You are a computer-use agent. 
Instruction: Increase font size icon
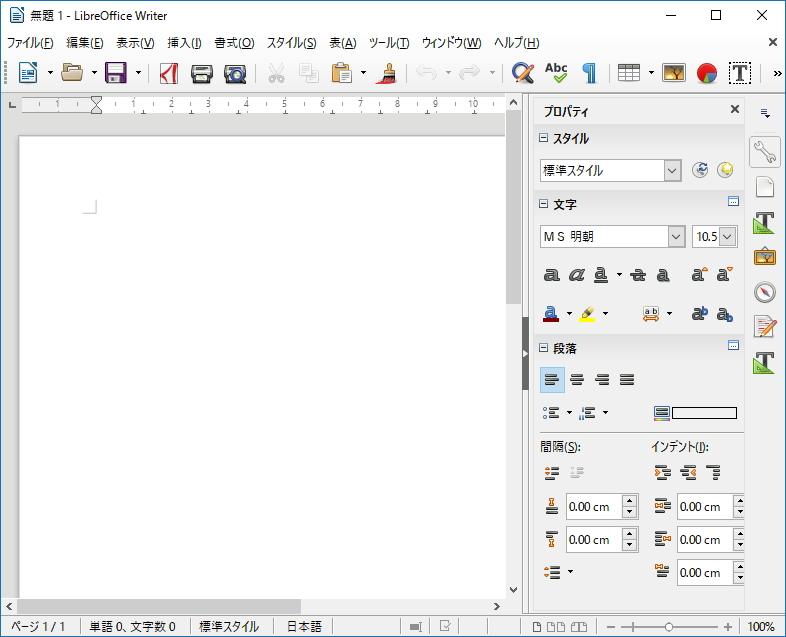699,274
